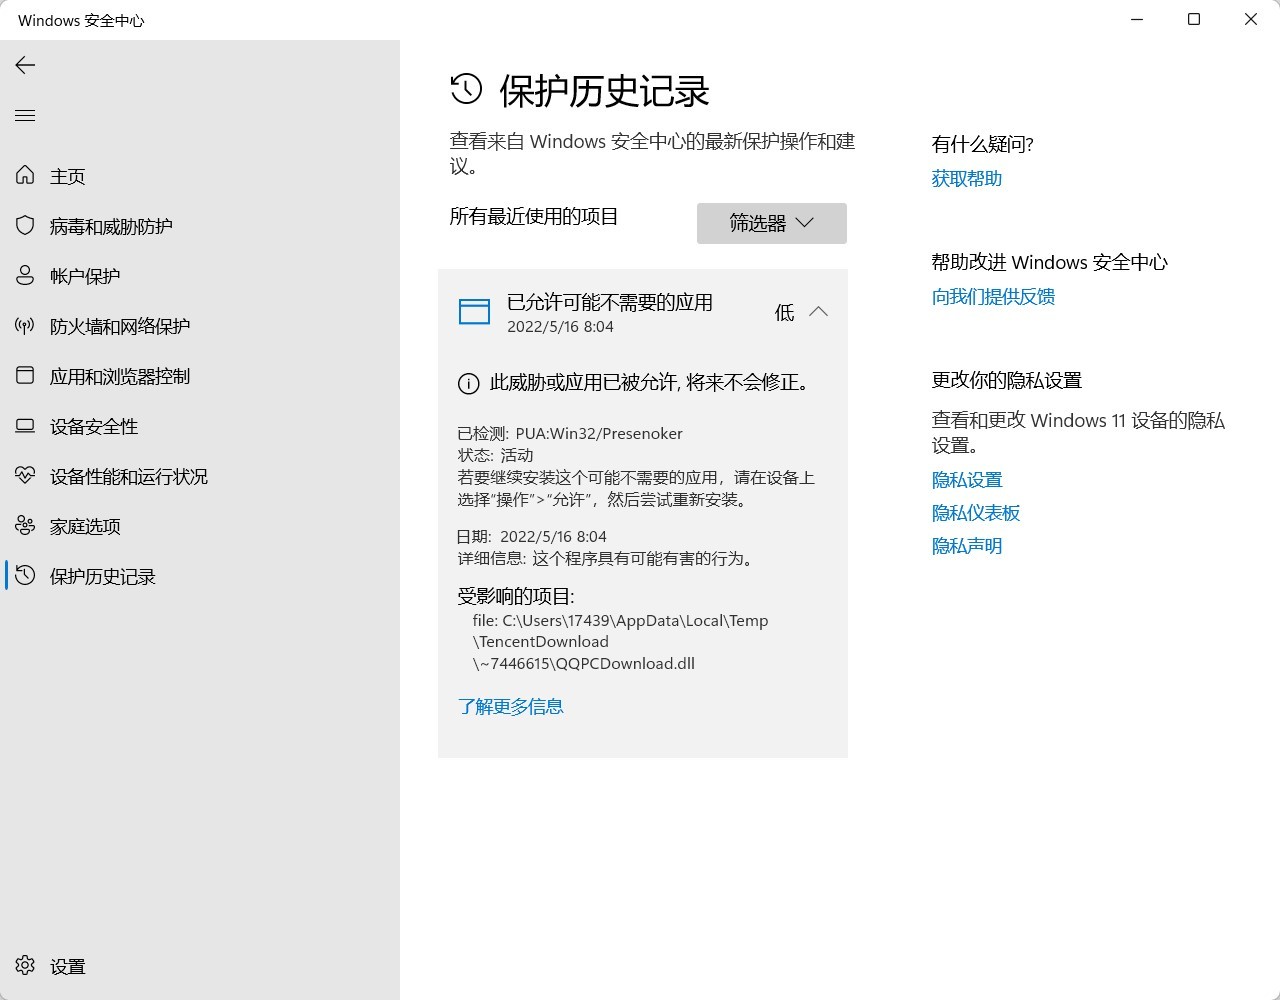The height and width of the screenshot is (1000, 1280).
Task: Click the window icon for 应用和浏览器控制
Action: tap(25, 375)
